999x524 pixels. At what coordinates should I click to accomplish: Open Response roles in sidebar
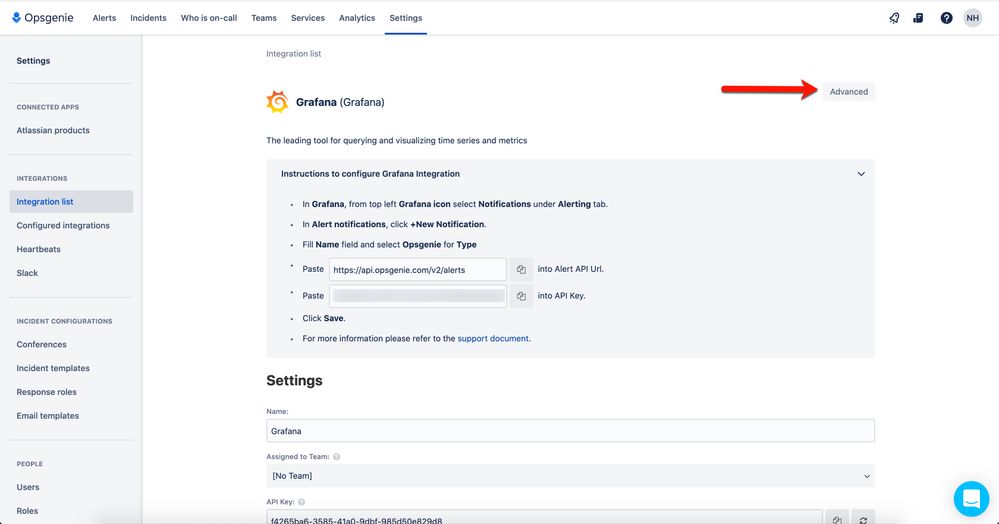[x=47, y=391]
